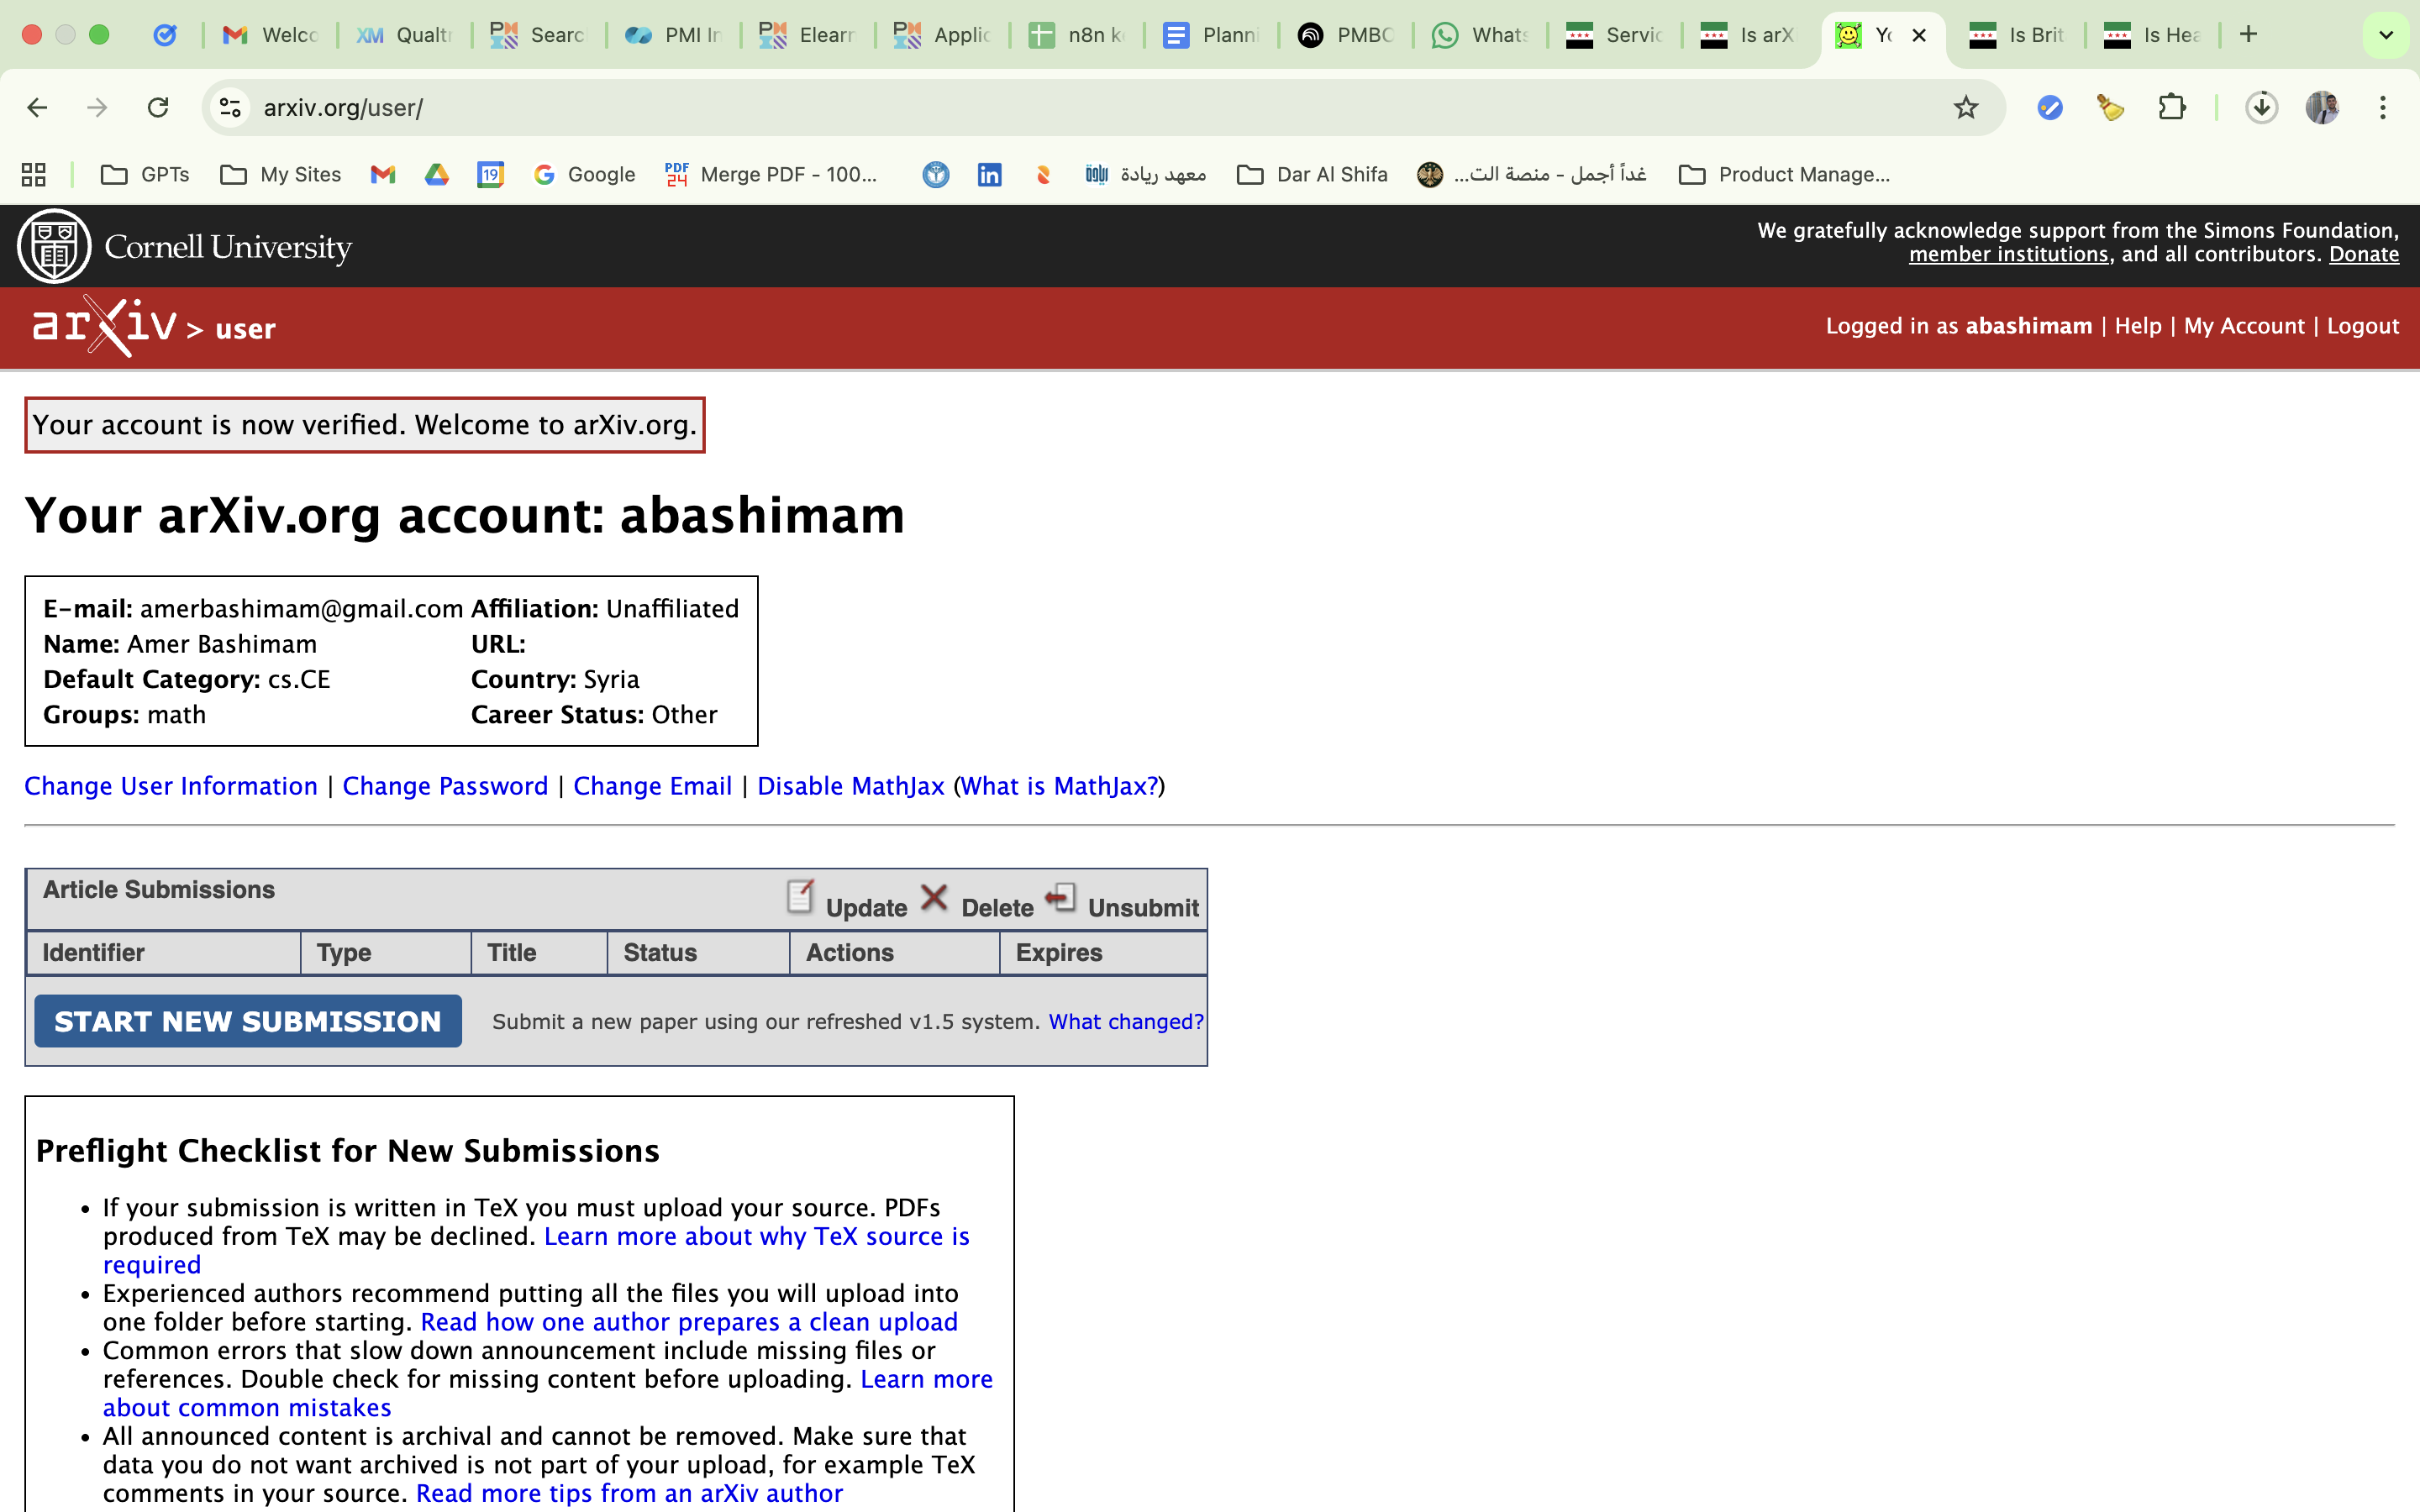This screenshot has width=2420, height=1512.
Task: Expand the tab search chevron
Action: coord(2385,35)
